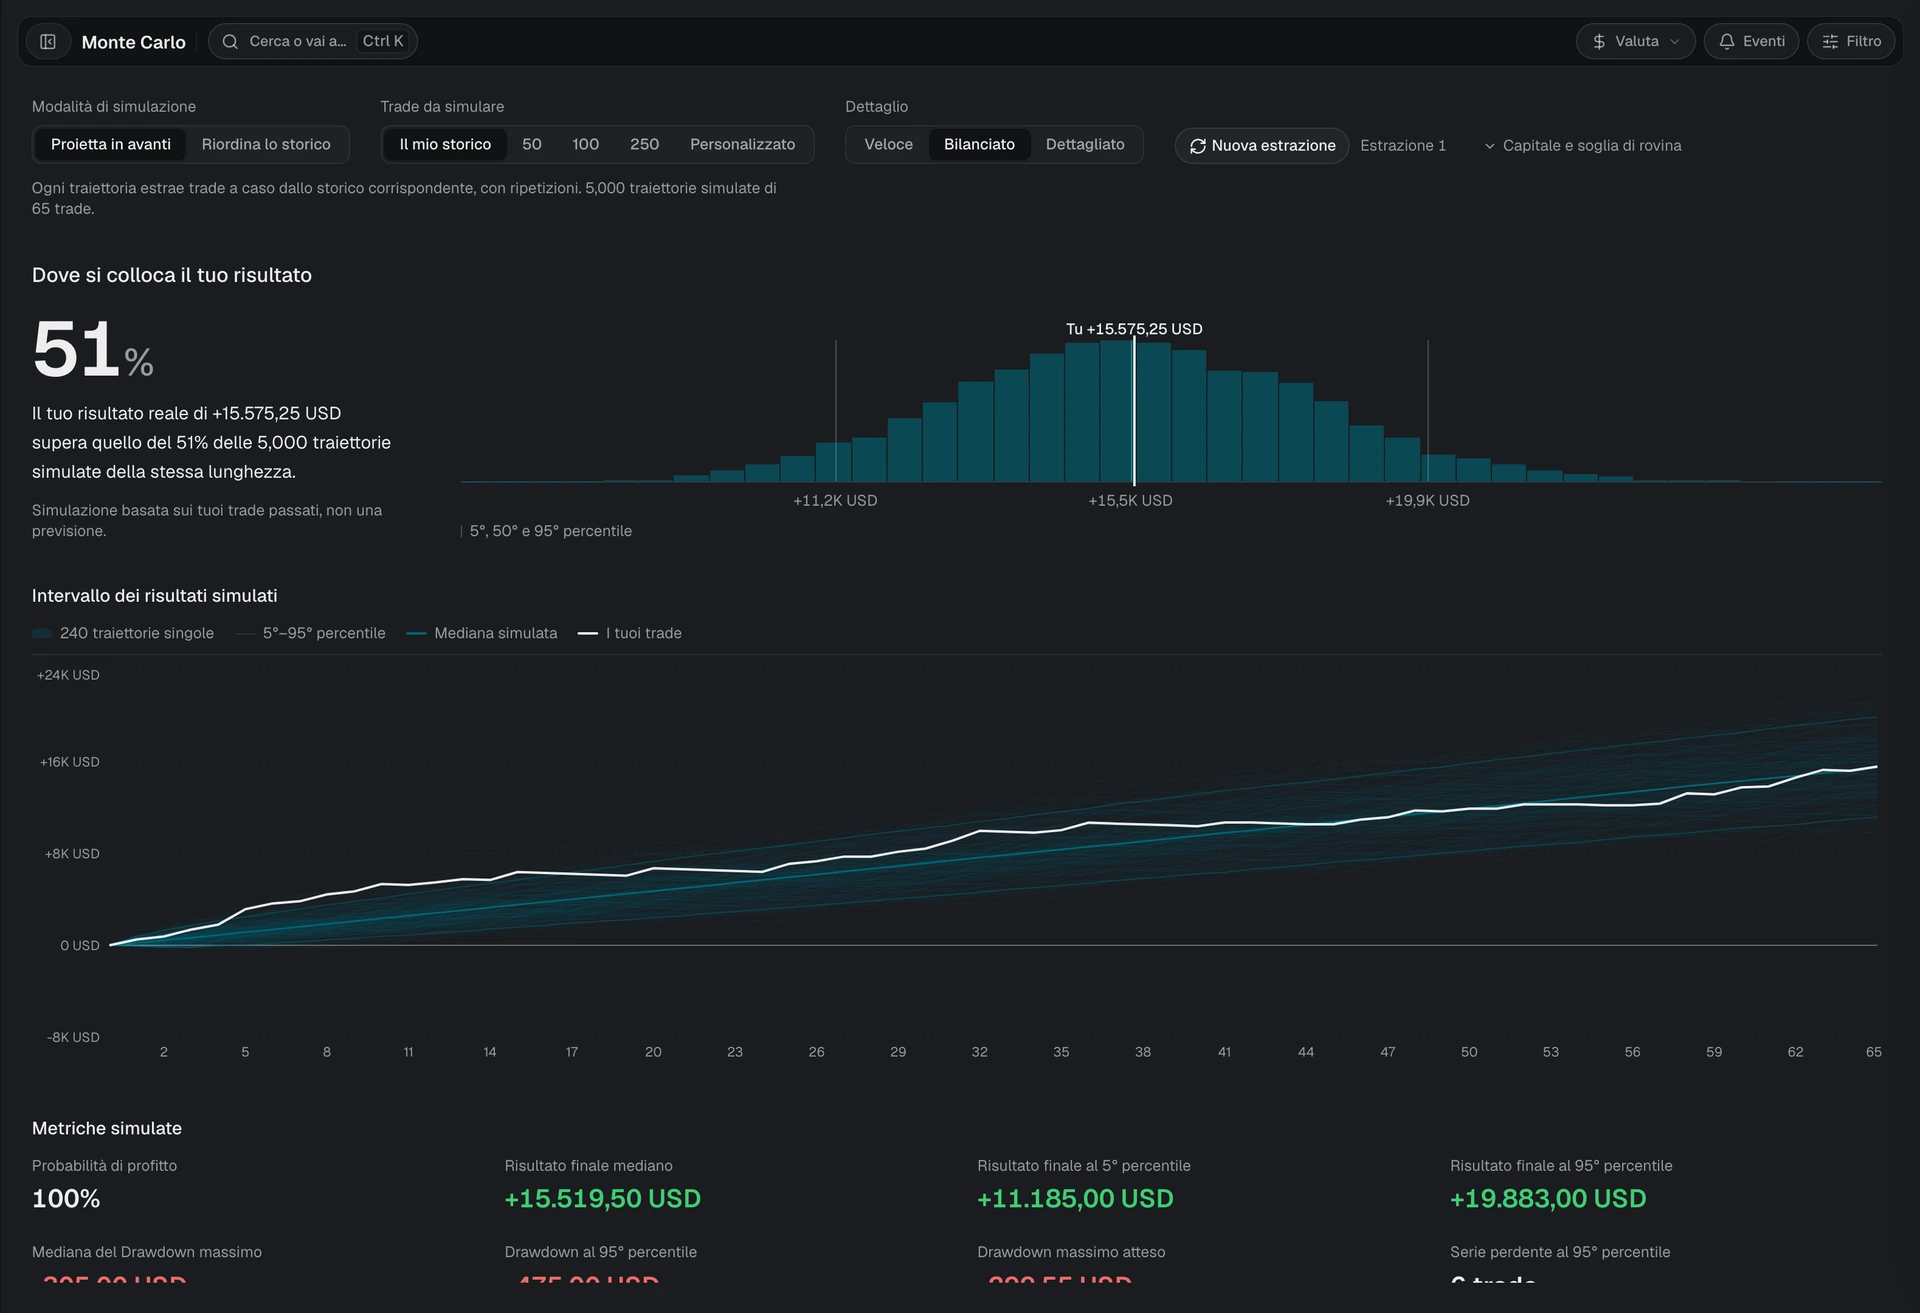The height and width of the screenshot is (1313, 1920).
Task: Click the +15,5K USD median label
Action: (x=1130, y=501)
